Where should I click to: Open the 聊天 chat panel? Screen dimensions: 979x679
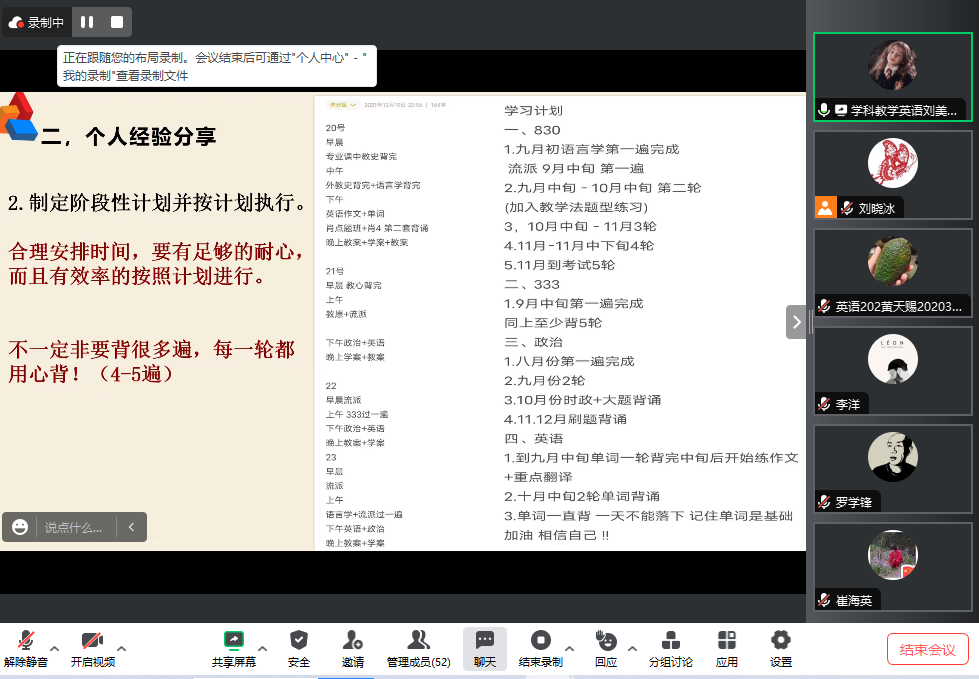(485, 648)
